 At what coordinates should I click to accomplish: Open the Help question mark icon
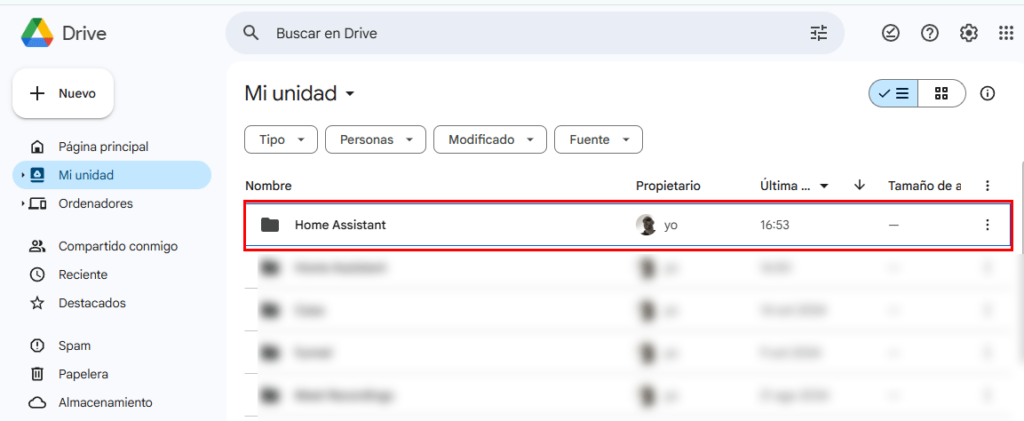(929, 33)
